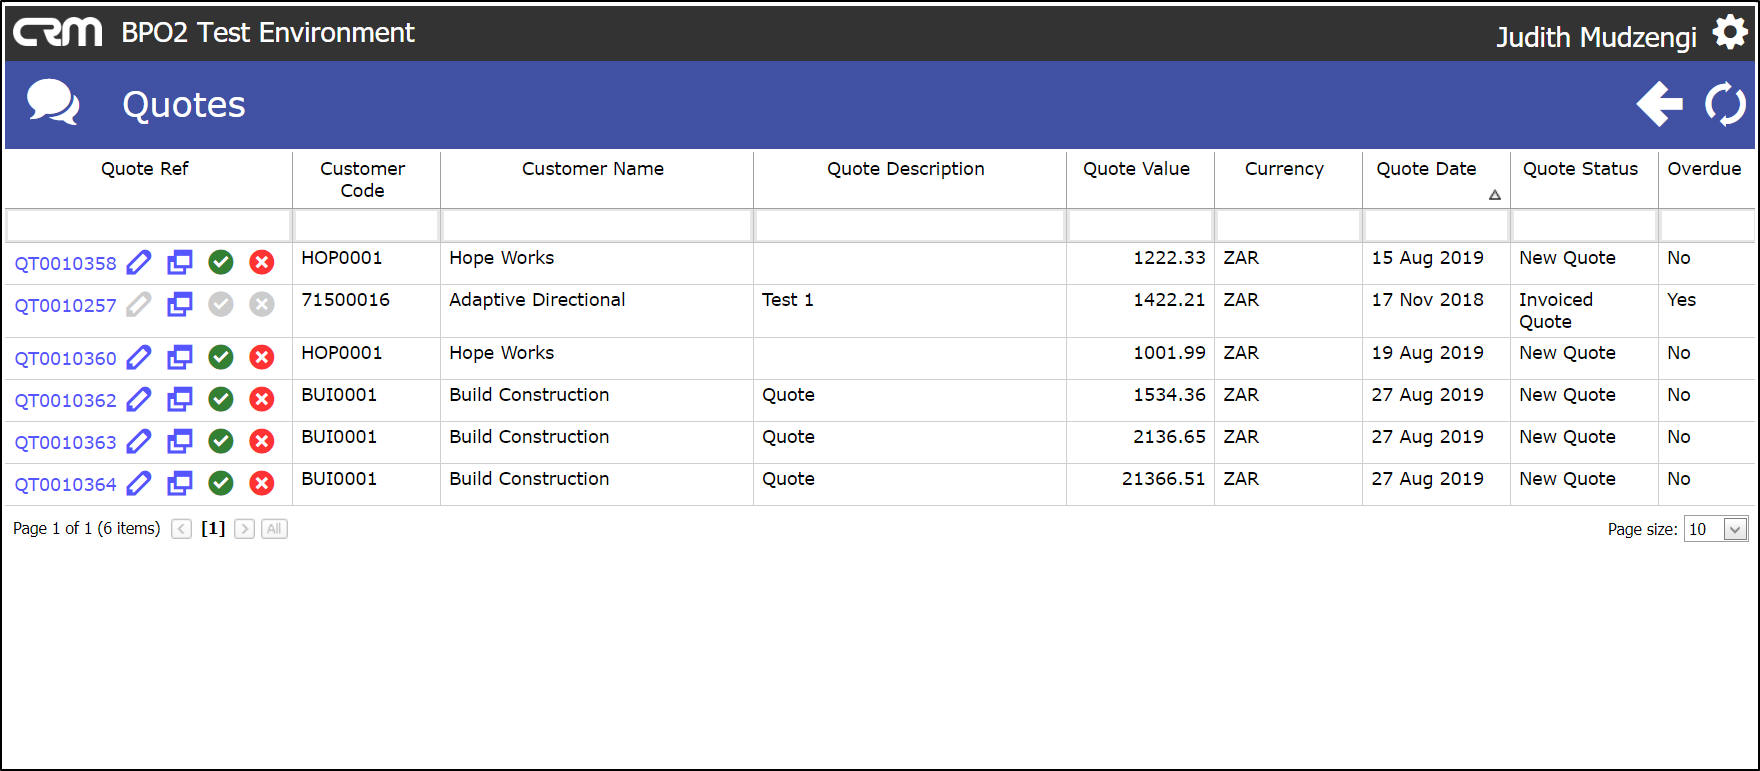Accept quote QT0010363 with the green checkmark
Image resolution: width=1760 pixels, height=771 pixels.
[221, 441]
